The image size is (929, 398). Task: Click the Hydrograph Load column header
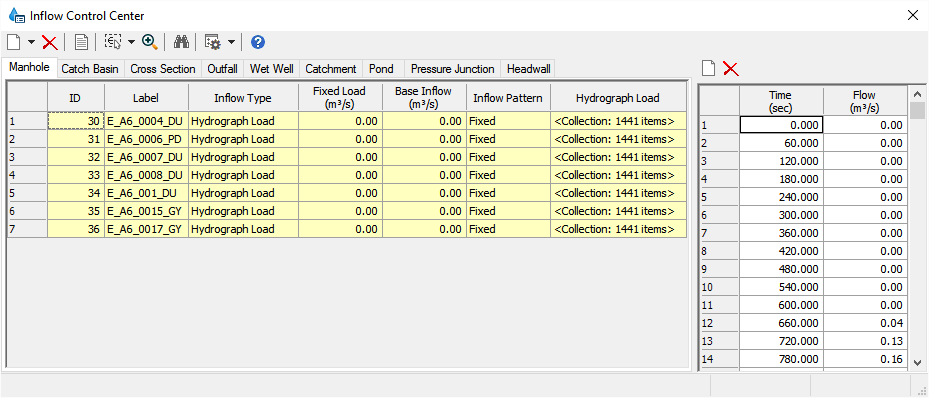click(618, 98)
